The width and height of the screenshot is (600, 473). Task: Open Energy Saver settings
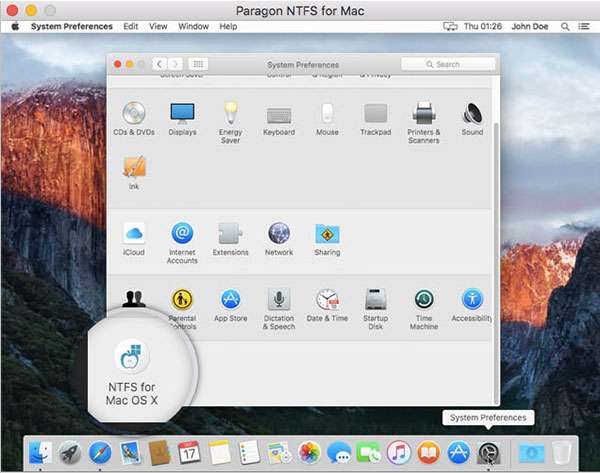[x=231, y=122]
